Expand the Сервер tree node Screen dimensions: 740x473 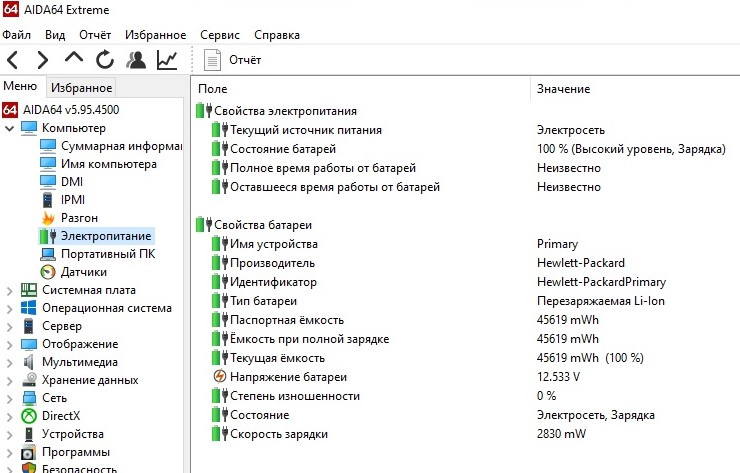point(9,326)
